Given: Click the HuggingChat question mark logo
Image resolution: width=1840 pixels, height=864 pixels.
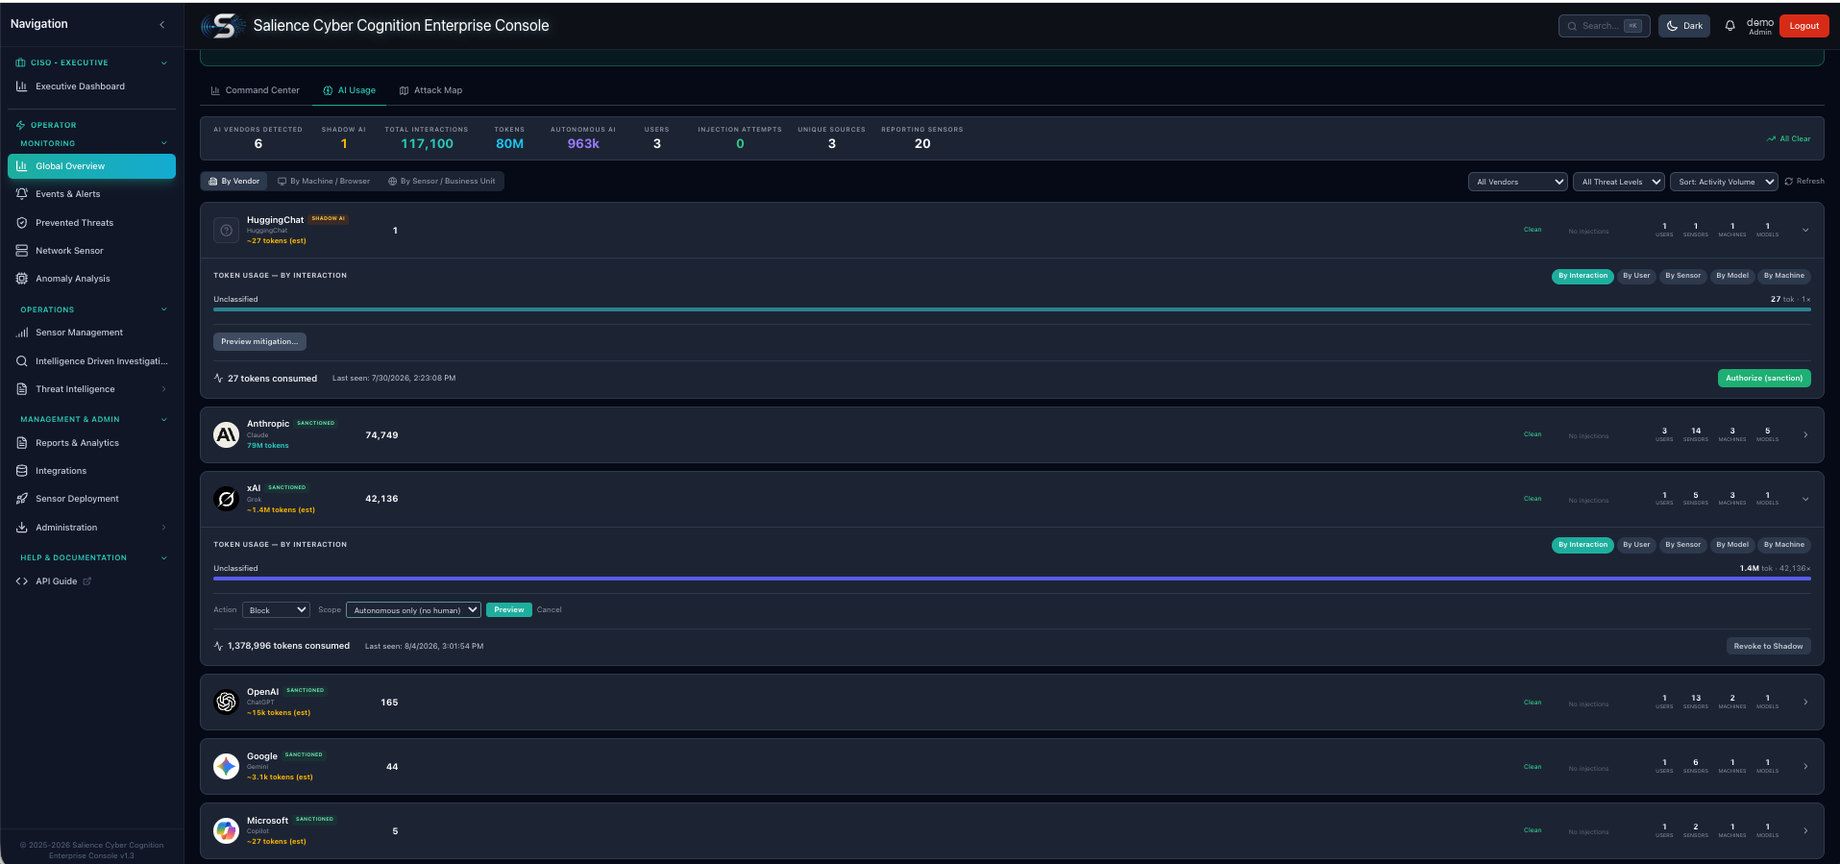Looking at the screenshot, I should (226, 230).
